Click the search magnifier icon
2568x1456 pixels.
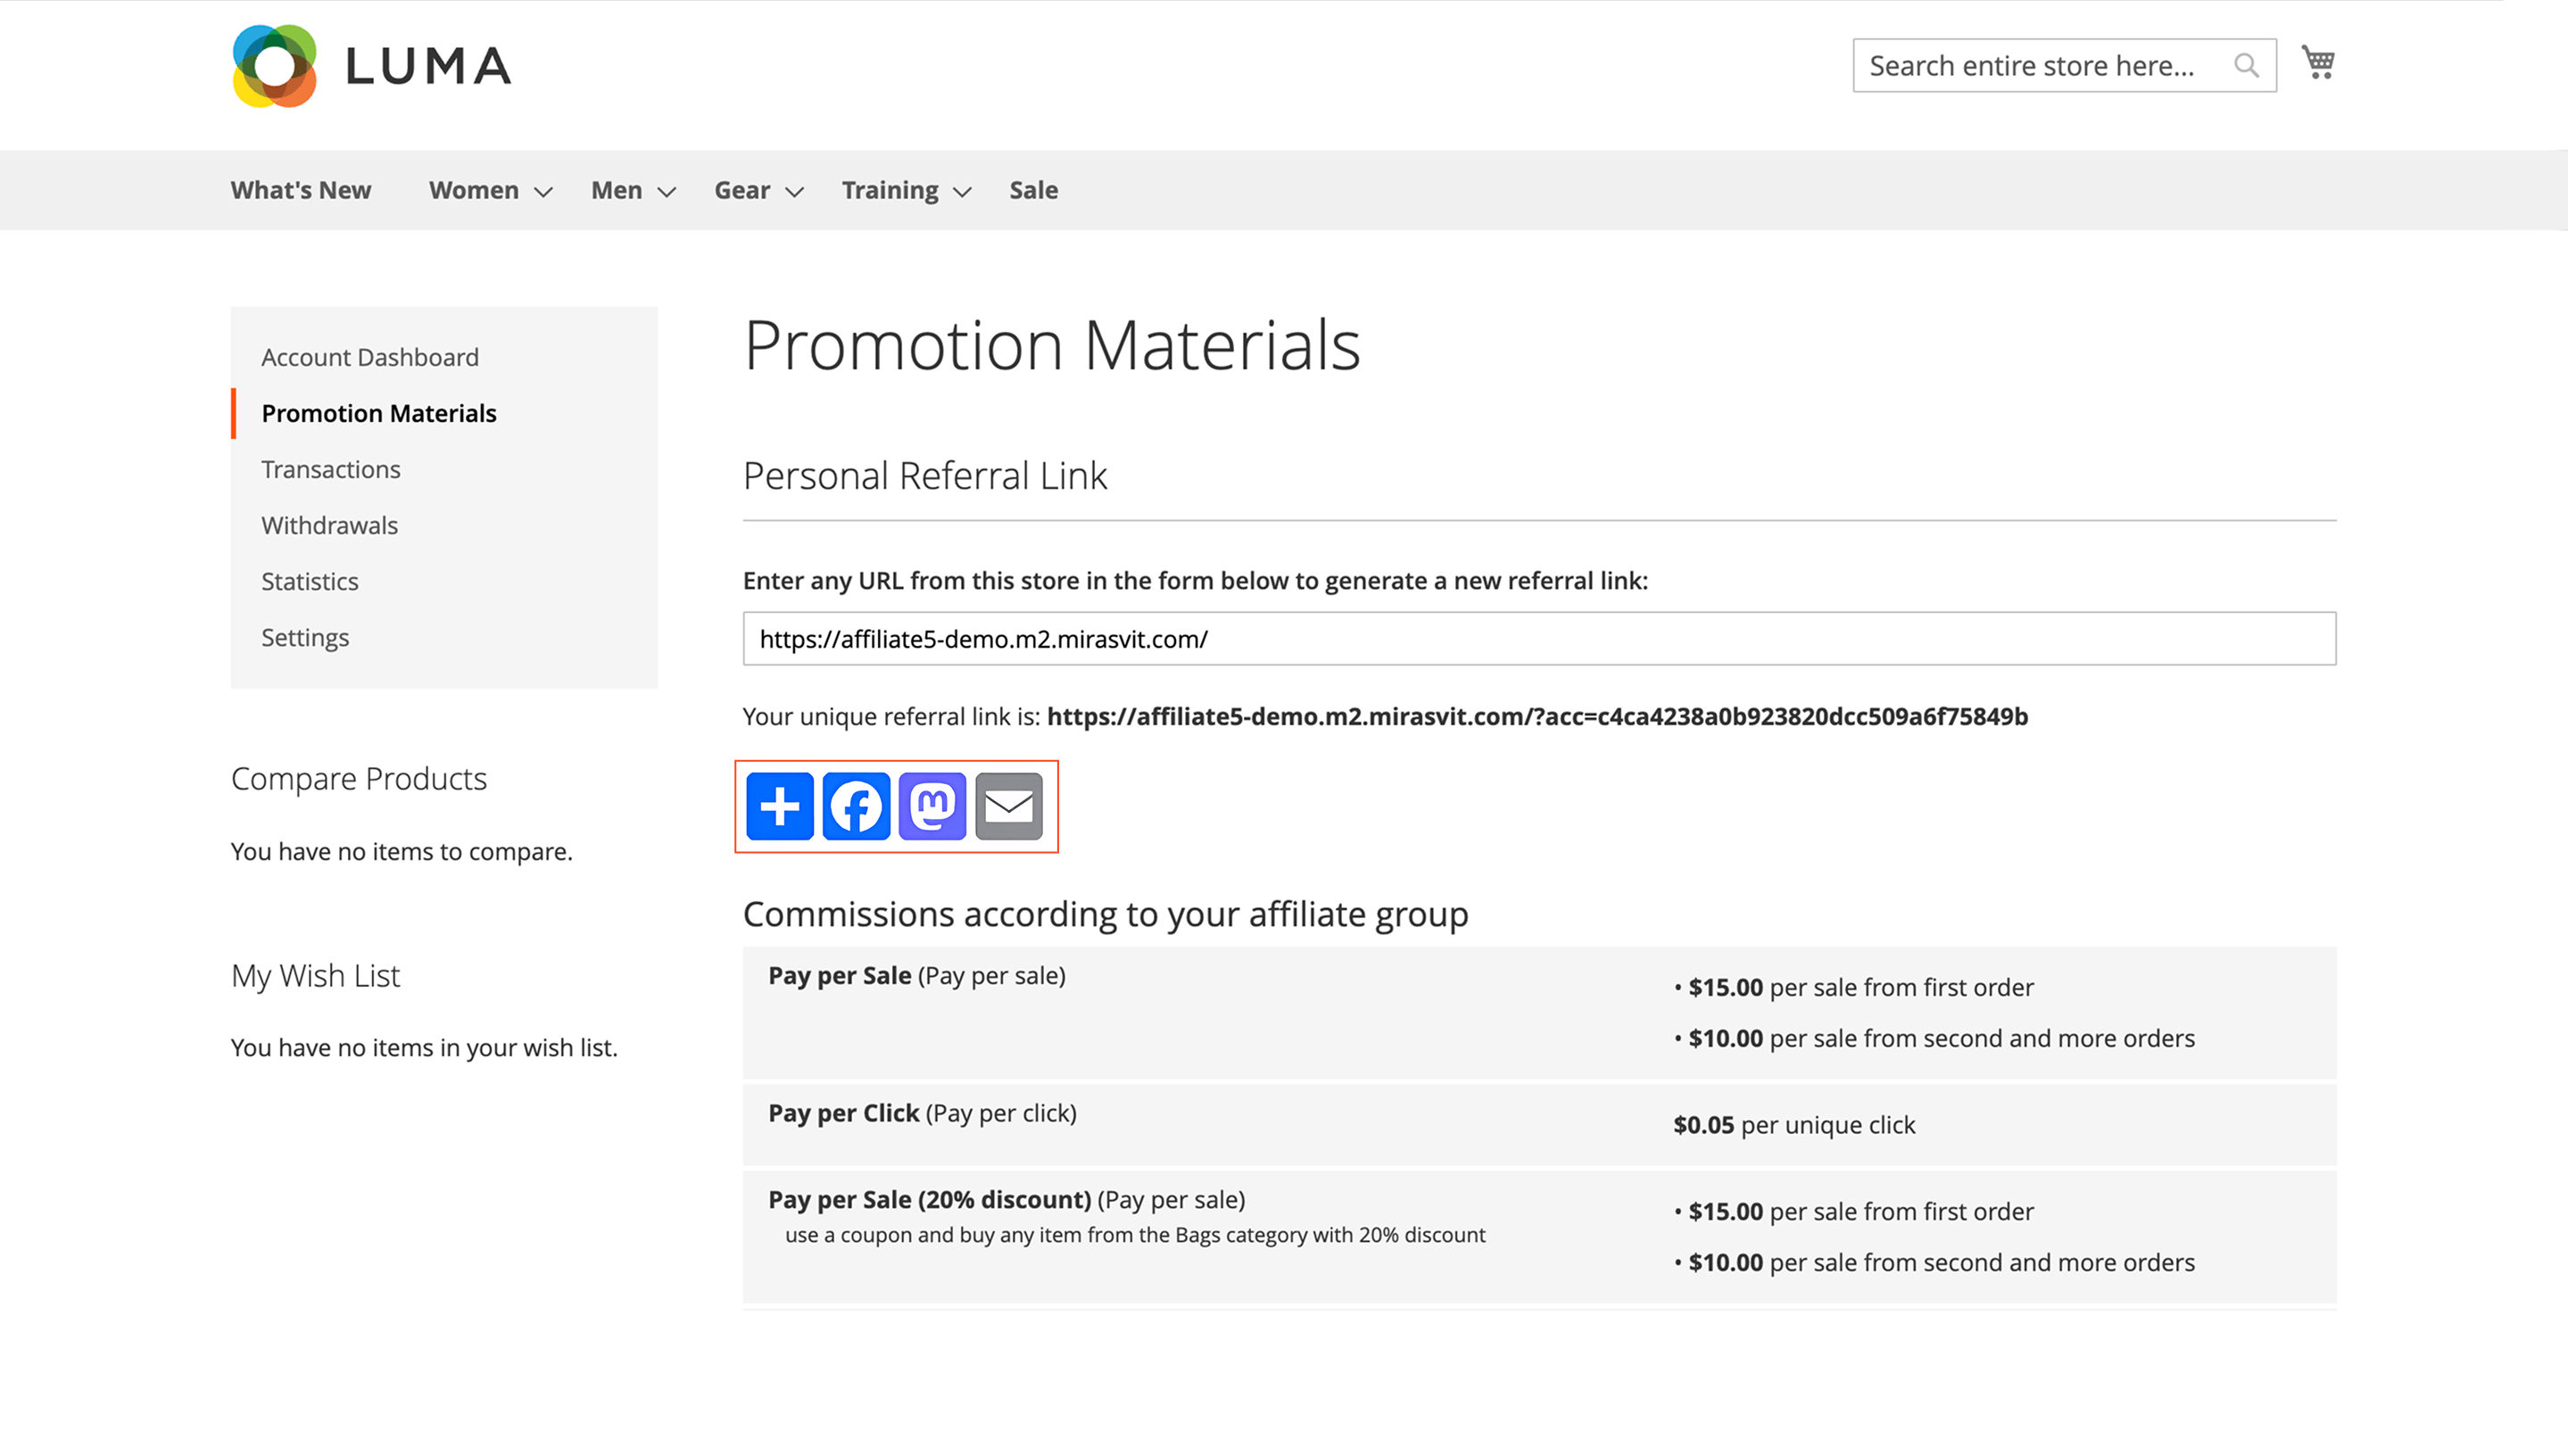pyautogui.click(x=2246, y=66)
